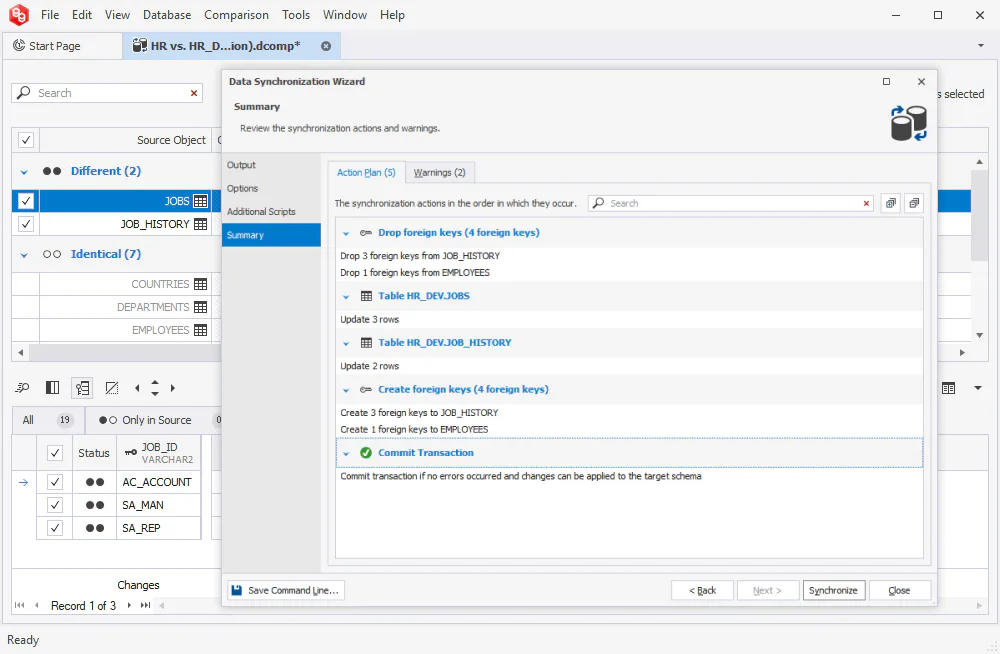This screenshot has width=1000, height=654.
Task: Click the JOB_HISTORY table icon
Action: click(200, 224)
